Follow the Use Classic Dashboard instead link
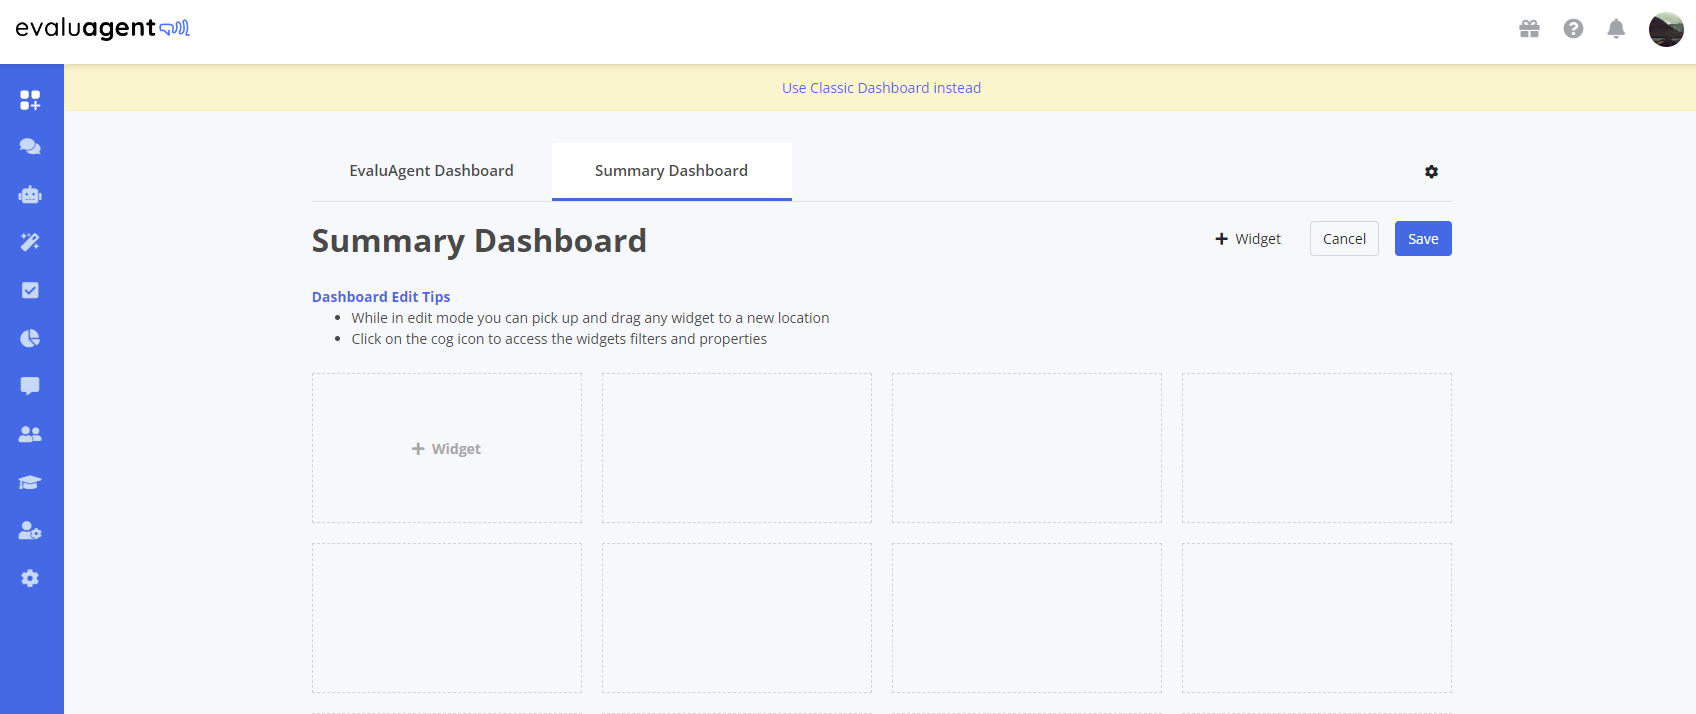This screenshot has height=714, width=1696. 881,88
